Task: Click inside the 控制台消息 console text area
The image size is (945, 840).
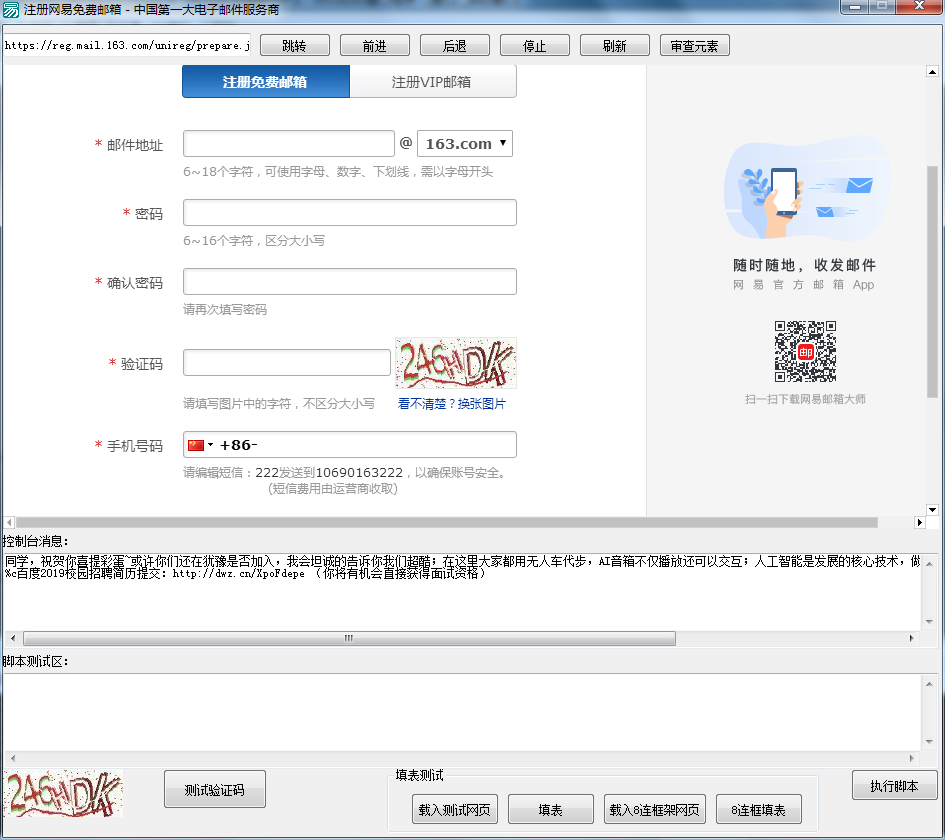Action: [462, 592]
